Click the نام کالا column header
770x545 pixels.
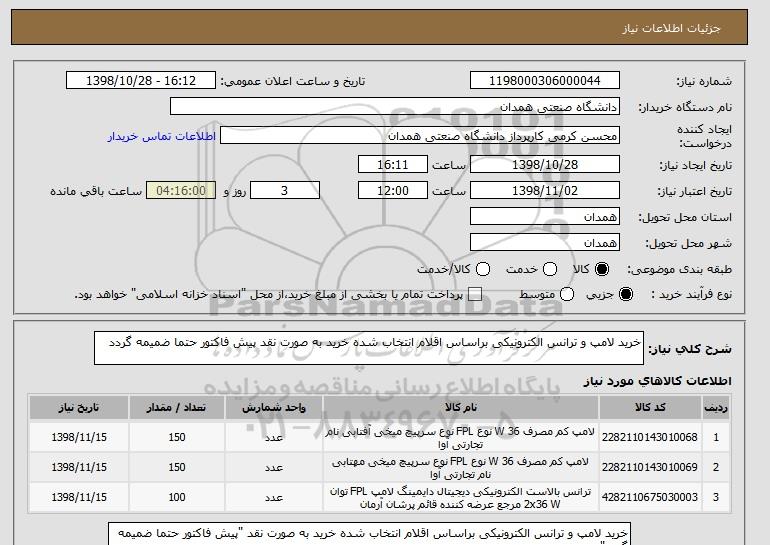[461, 408]
